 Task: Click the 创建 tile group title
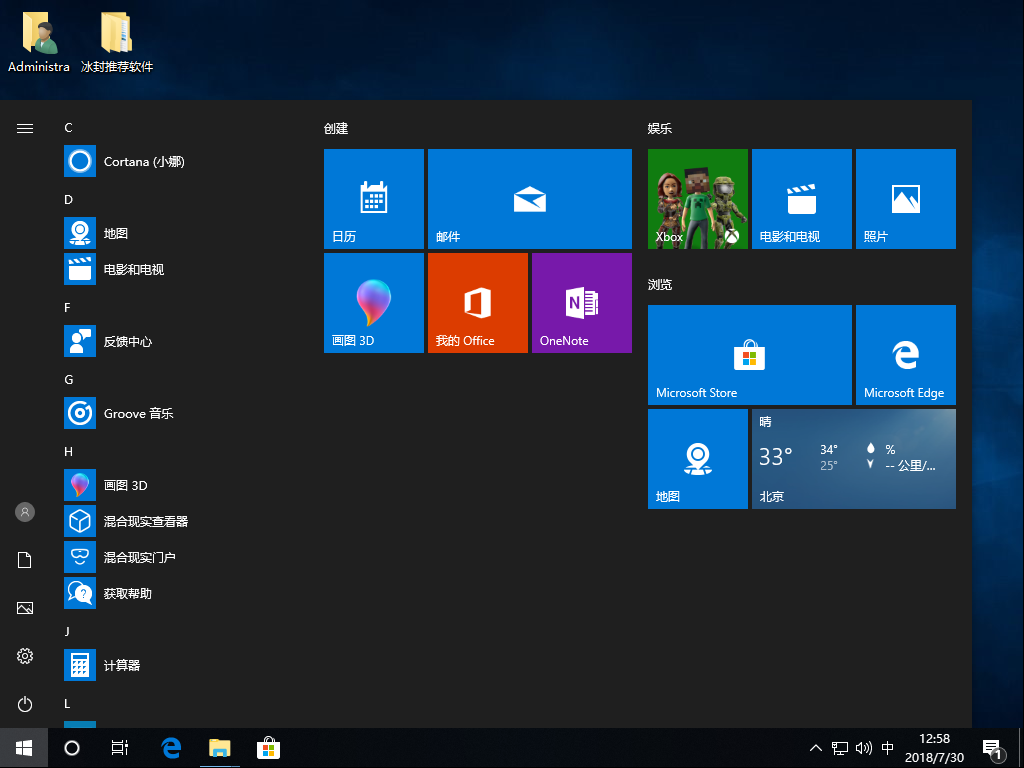point(336,129)
